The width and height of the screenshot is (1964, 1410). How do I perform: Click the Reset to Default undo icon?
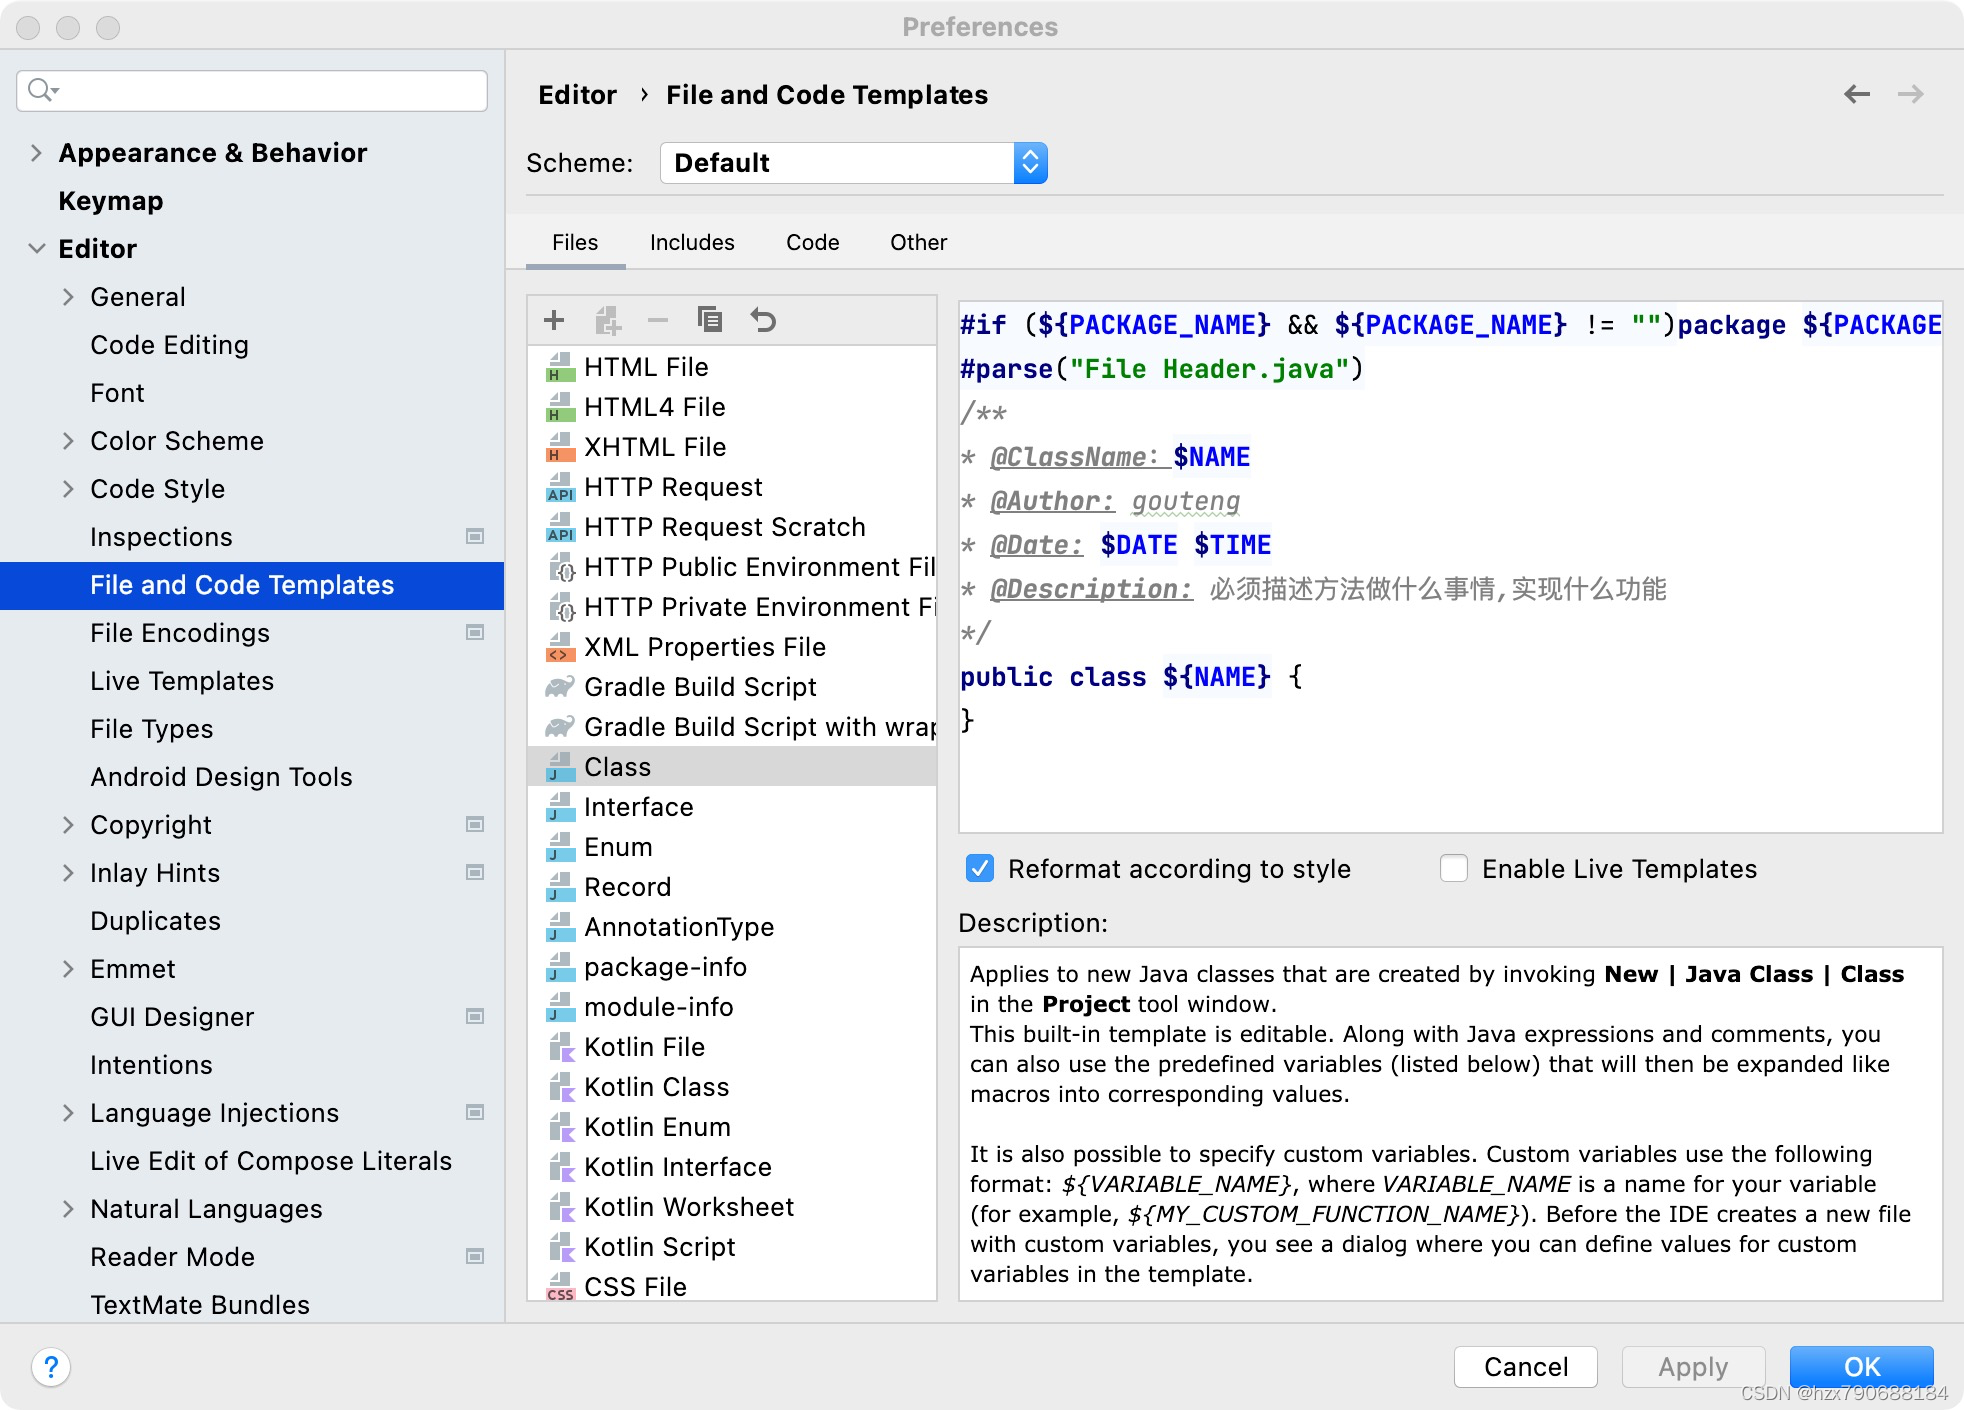point(763,320)
